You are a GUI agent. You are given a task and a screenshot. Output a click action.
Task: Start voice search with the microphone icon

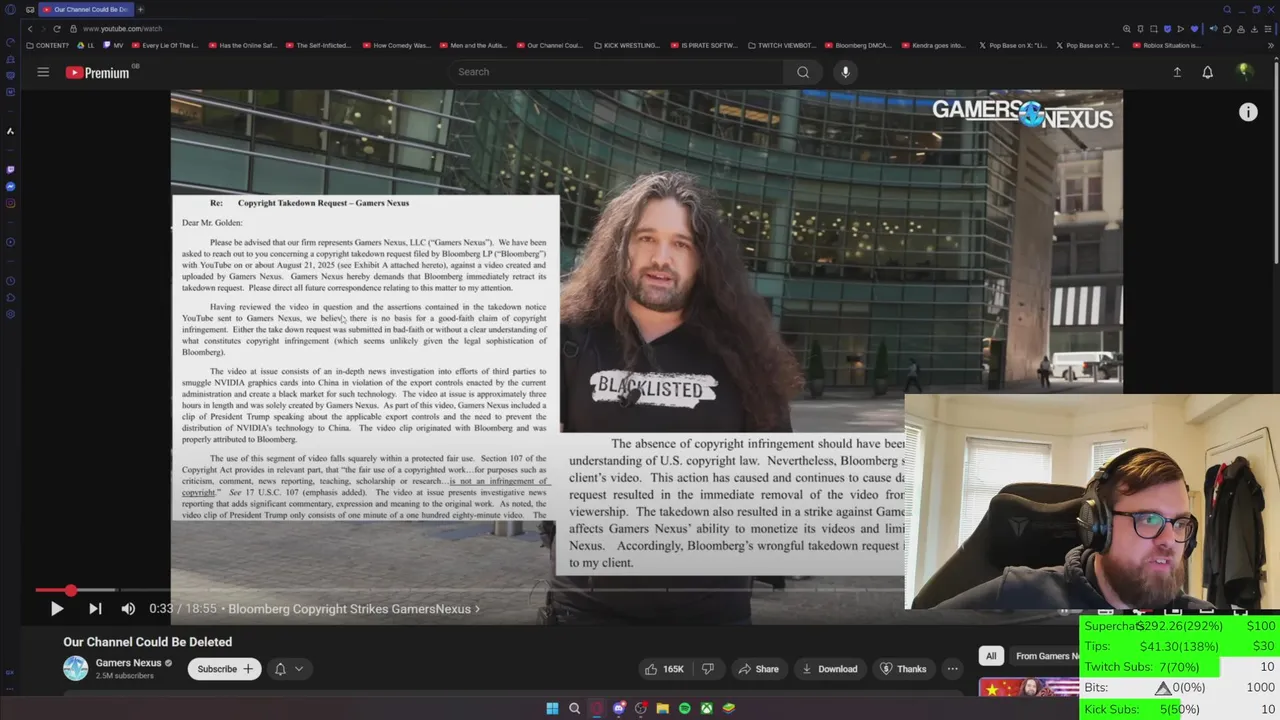(x=845, y=72)
